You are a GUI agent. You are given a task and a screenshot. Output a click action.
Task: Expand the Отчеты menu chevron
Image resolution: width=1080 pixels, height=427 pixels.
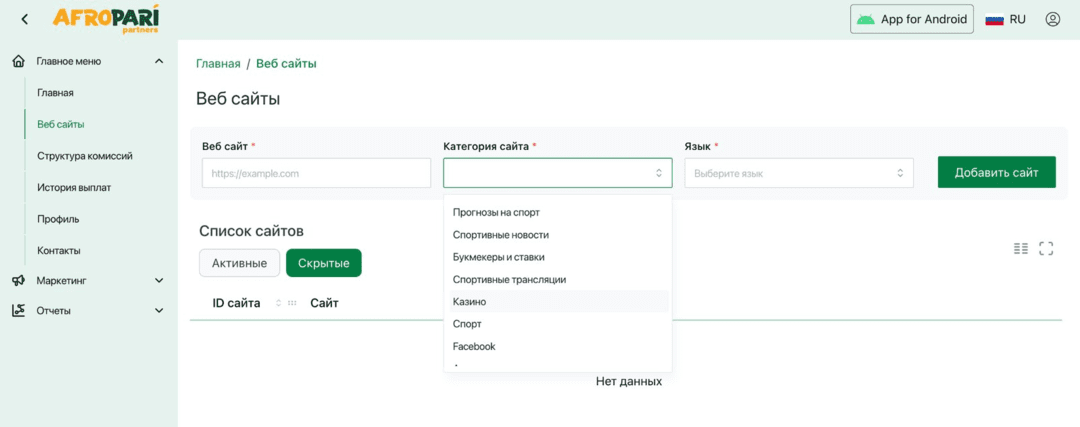click(x=159, y=311)
